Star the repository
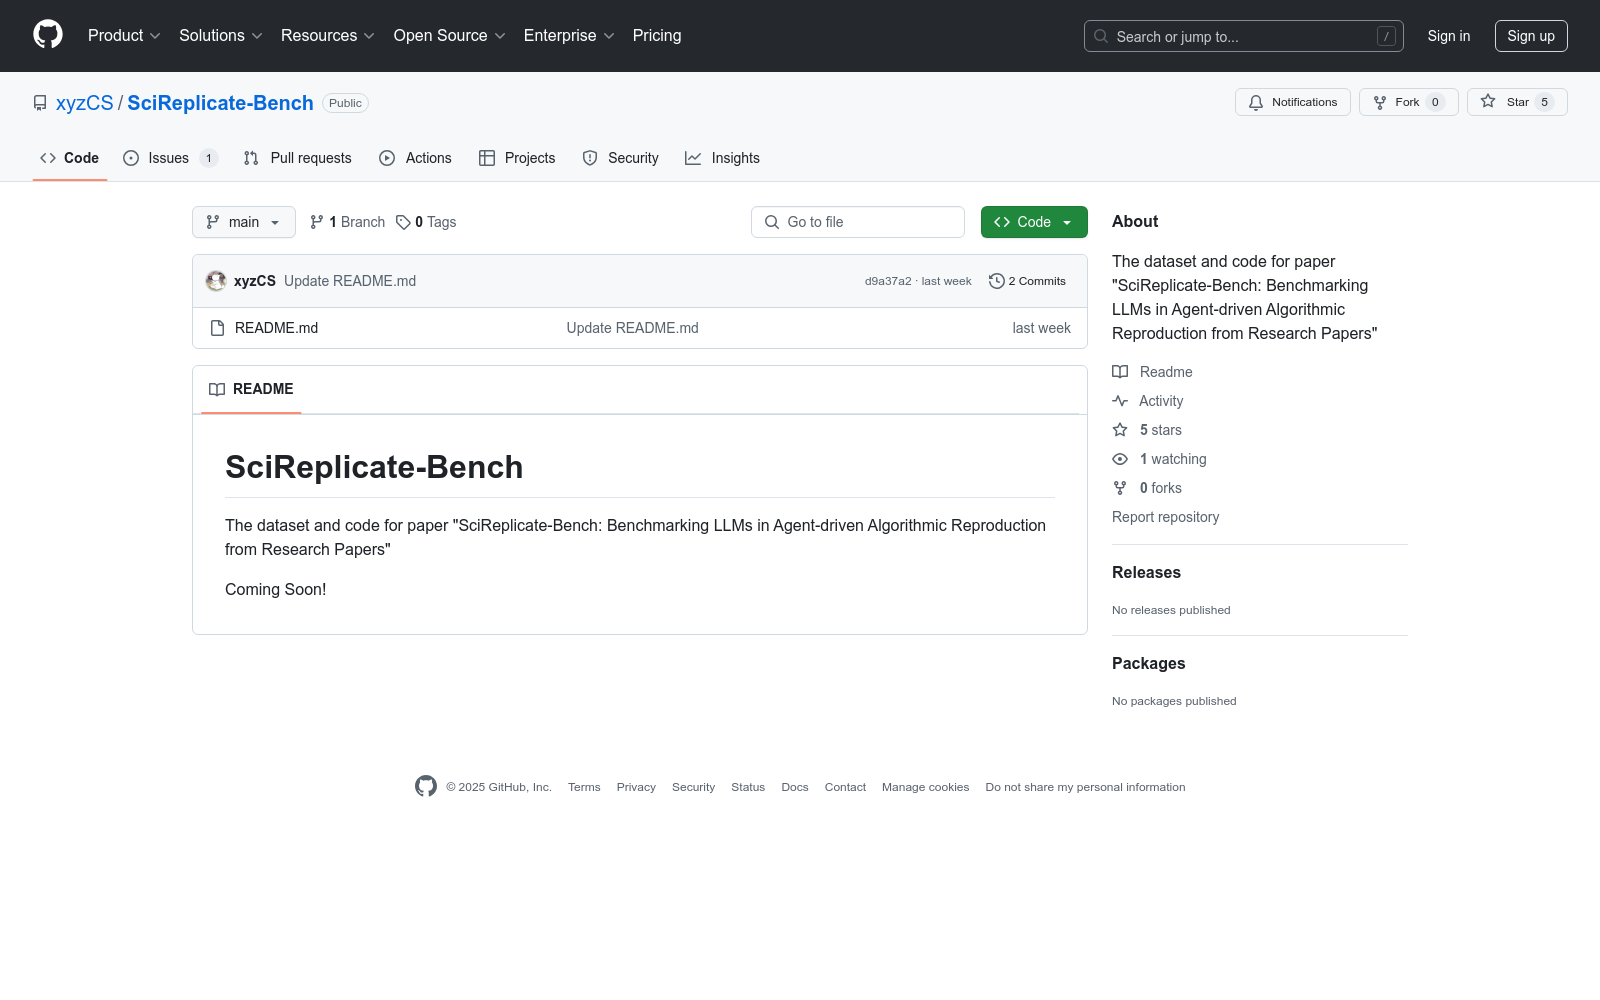Image resolution: width=1600 pixels, height=1000 pixels. coord(1517,102)
